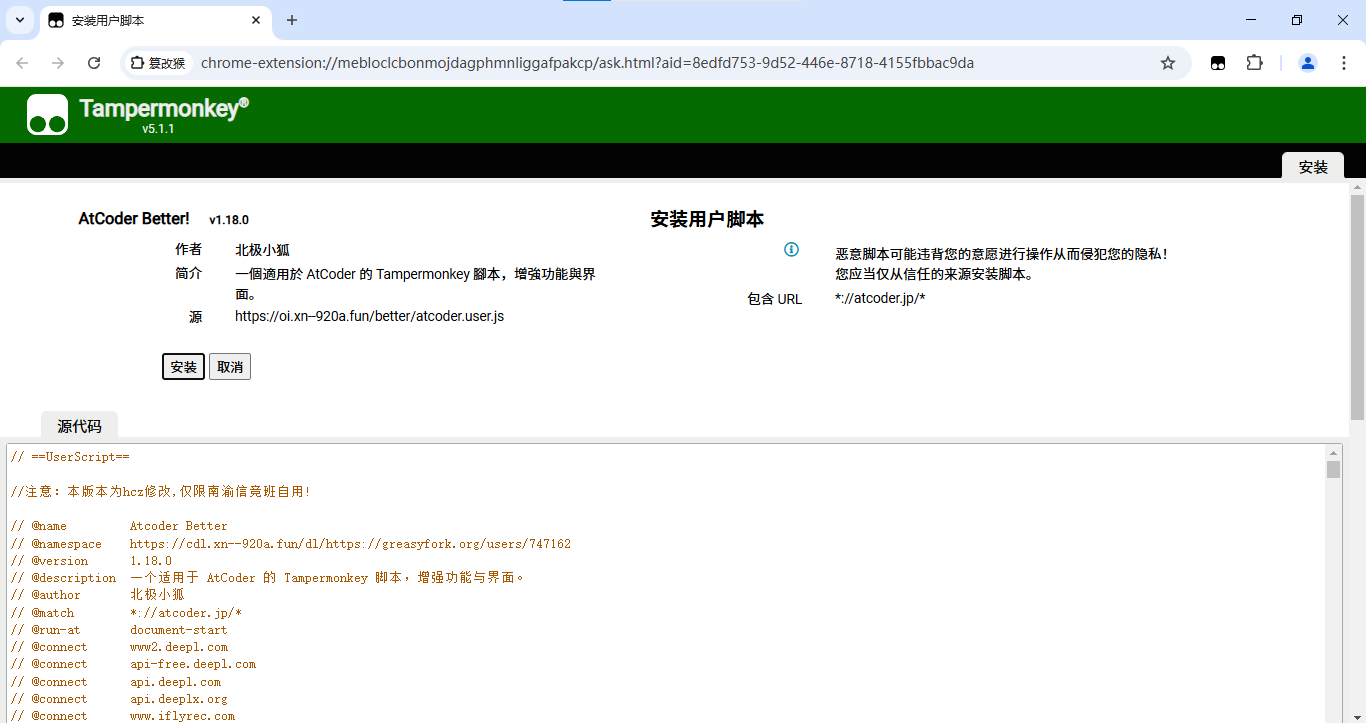Open the Extensions puzzle-piece menu
This screenshot has width=1366, height=723.
point(1254,63)
